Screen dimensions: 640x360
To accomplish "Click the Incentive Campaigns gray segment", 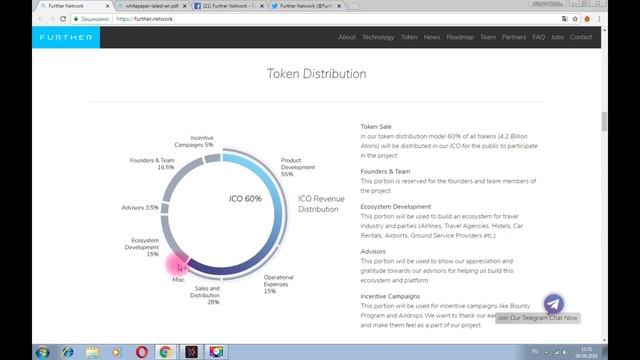I will 212,158.
